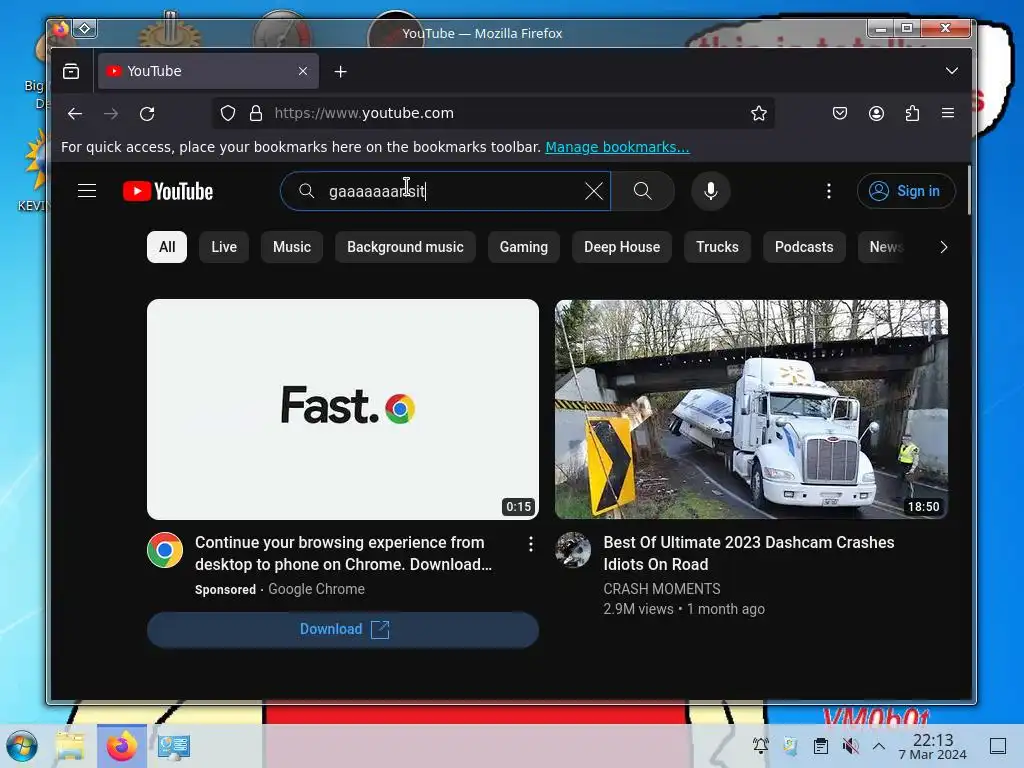Expand the hidden tray icons arrow
1024x768 pixels.
879,746
